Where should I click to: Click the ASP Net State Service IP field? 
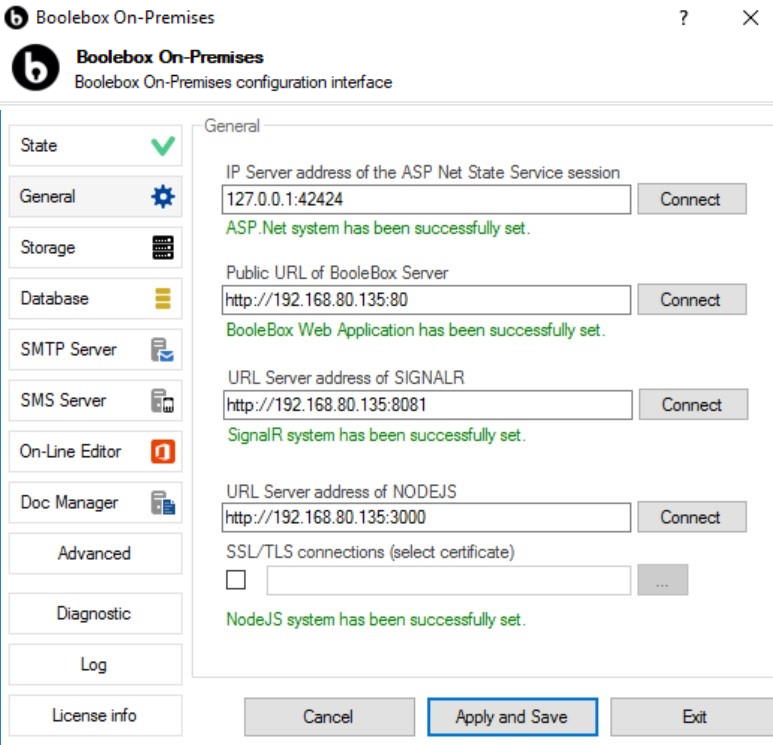(426, 199)
